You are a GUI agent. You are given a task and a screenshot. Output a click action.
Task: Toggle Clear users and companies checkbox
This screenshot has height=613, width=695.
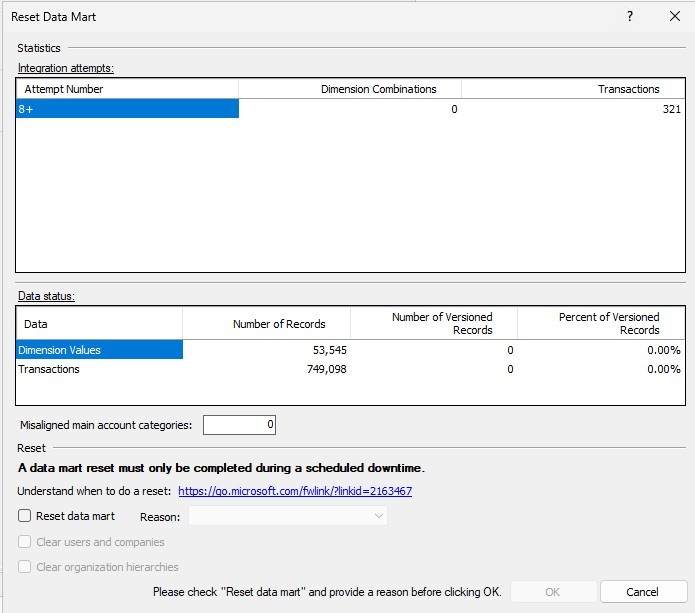(x=24, y=542)
